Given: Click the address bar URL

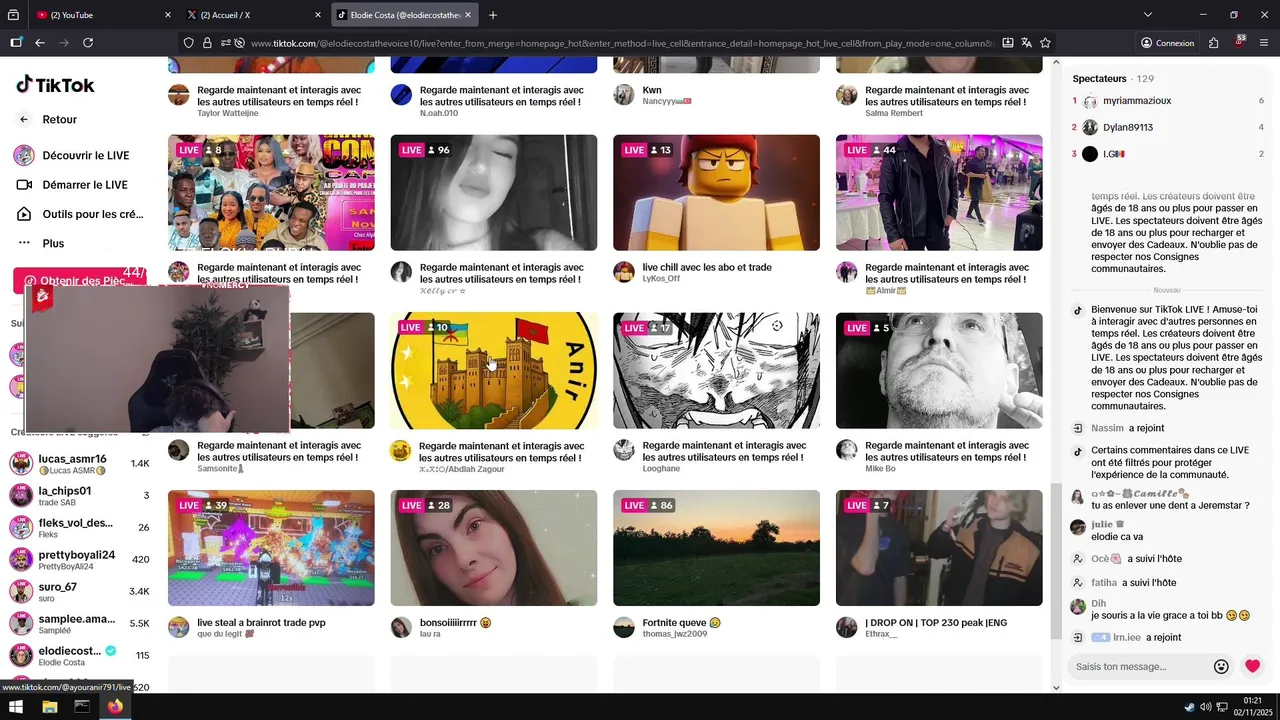Looking at the screenshot, I should (x=620, y=43).
